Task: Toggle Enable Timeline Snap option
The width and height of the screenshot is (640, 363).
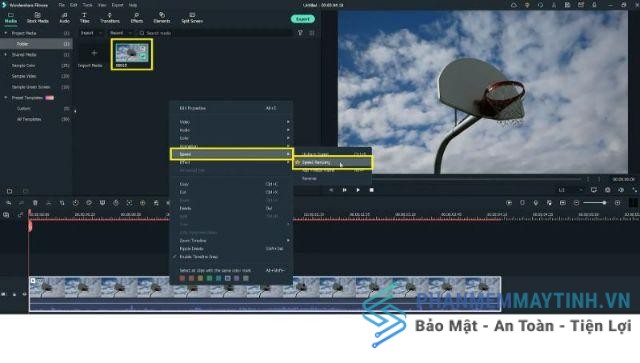Action: click(x=198, y=257)
